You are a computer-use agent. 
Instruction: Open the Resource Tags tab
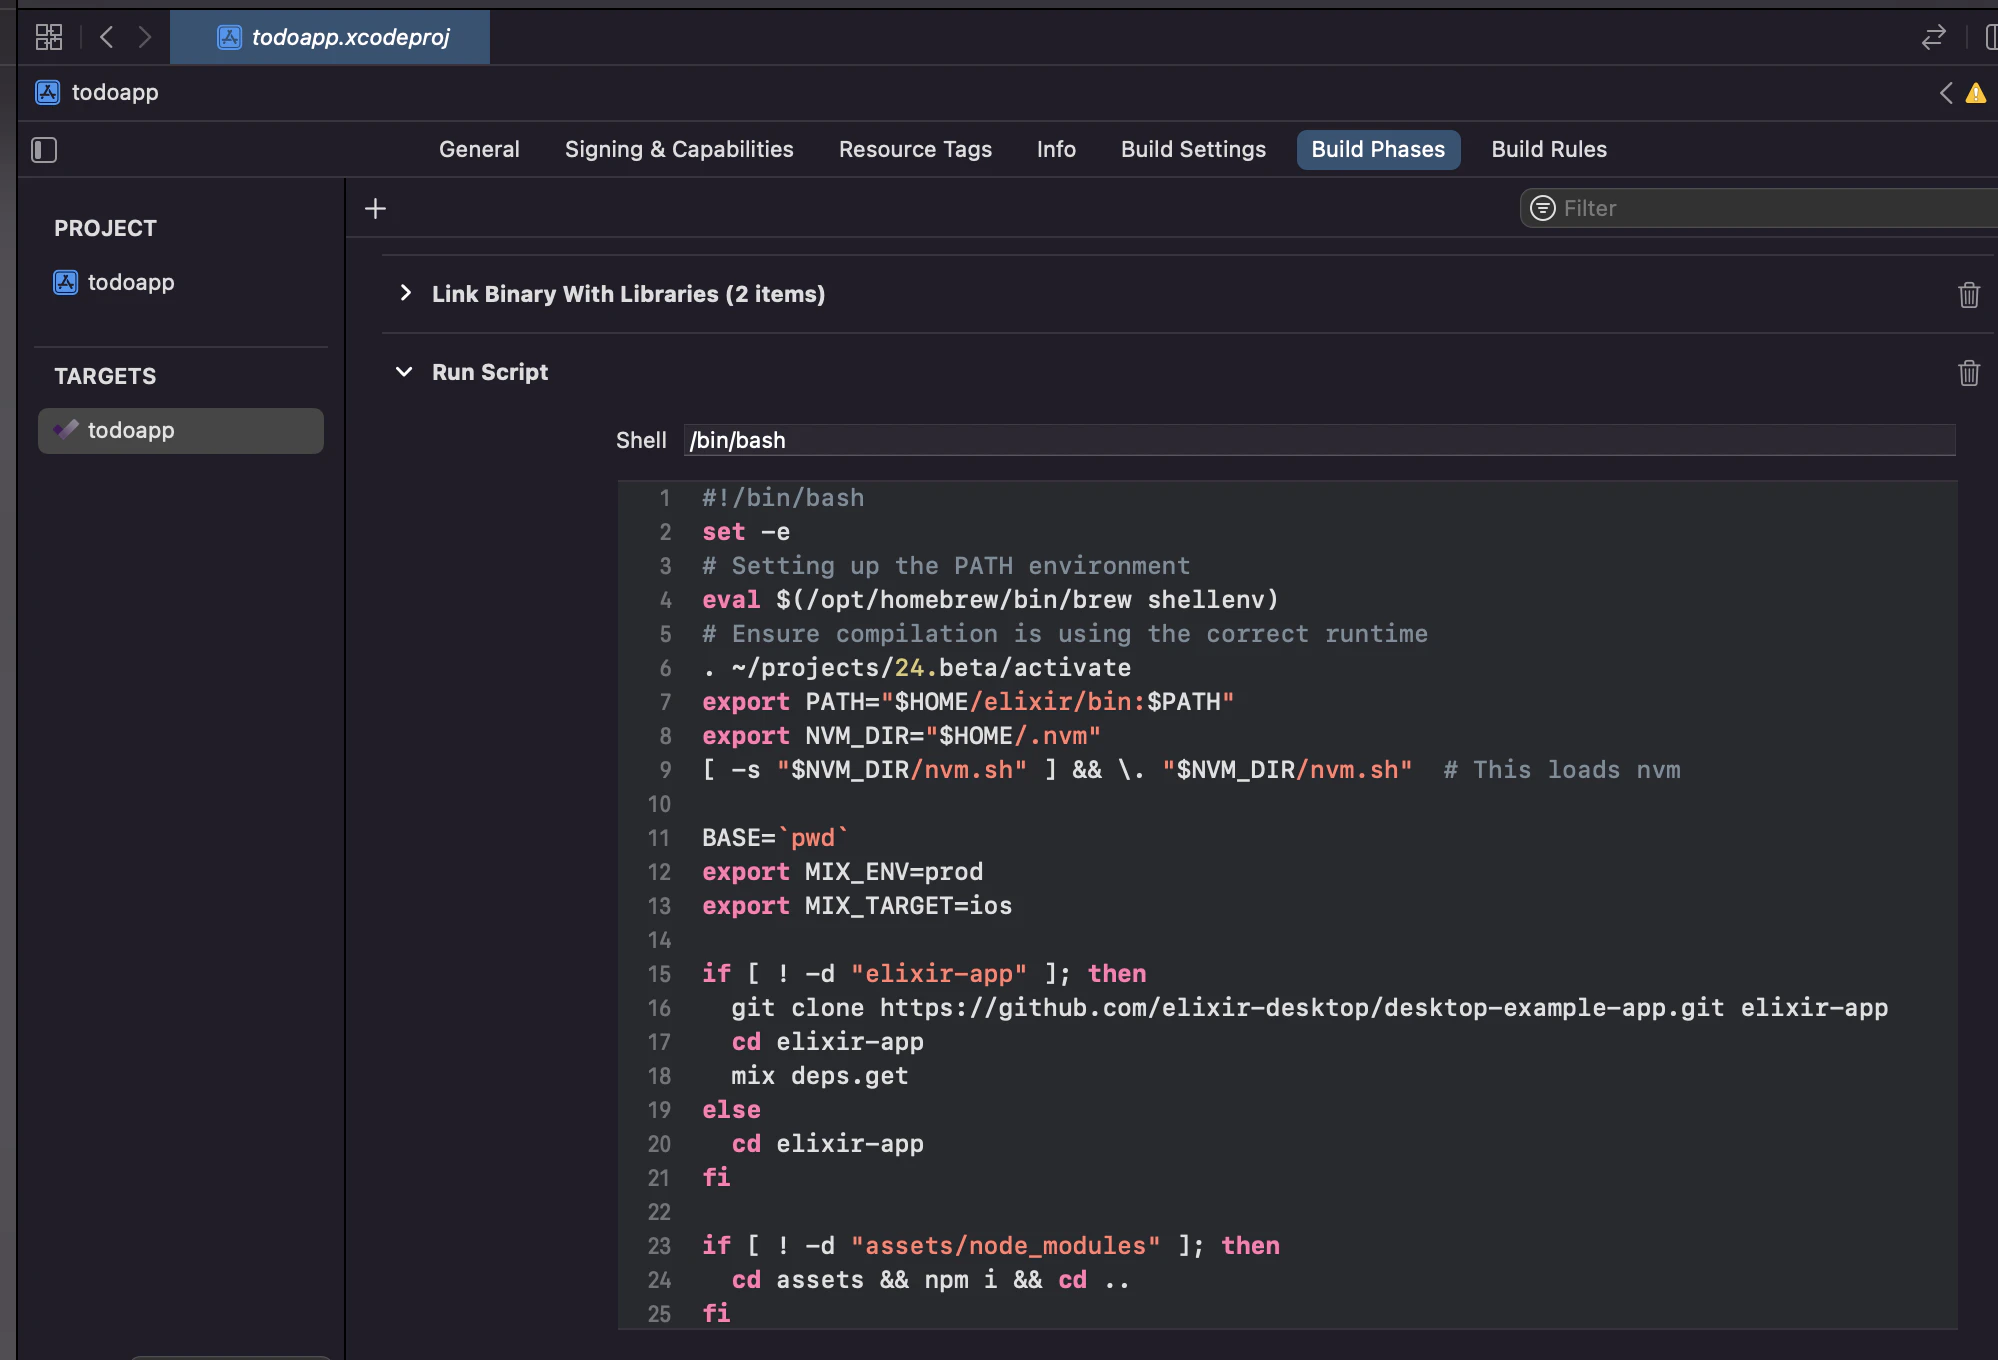tap(915, 149)
